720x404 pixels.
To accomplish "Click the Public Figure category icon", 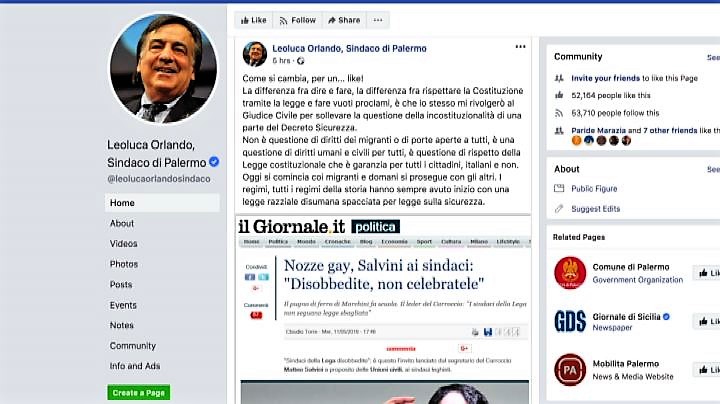I will (559, 188).
